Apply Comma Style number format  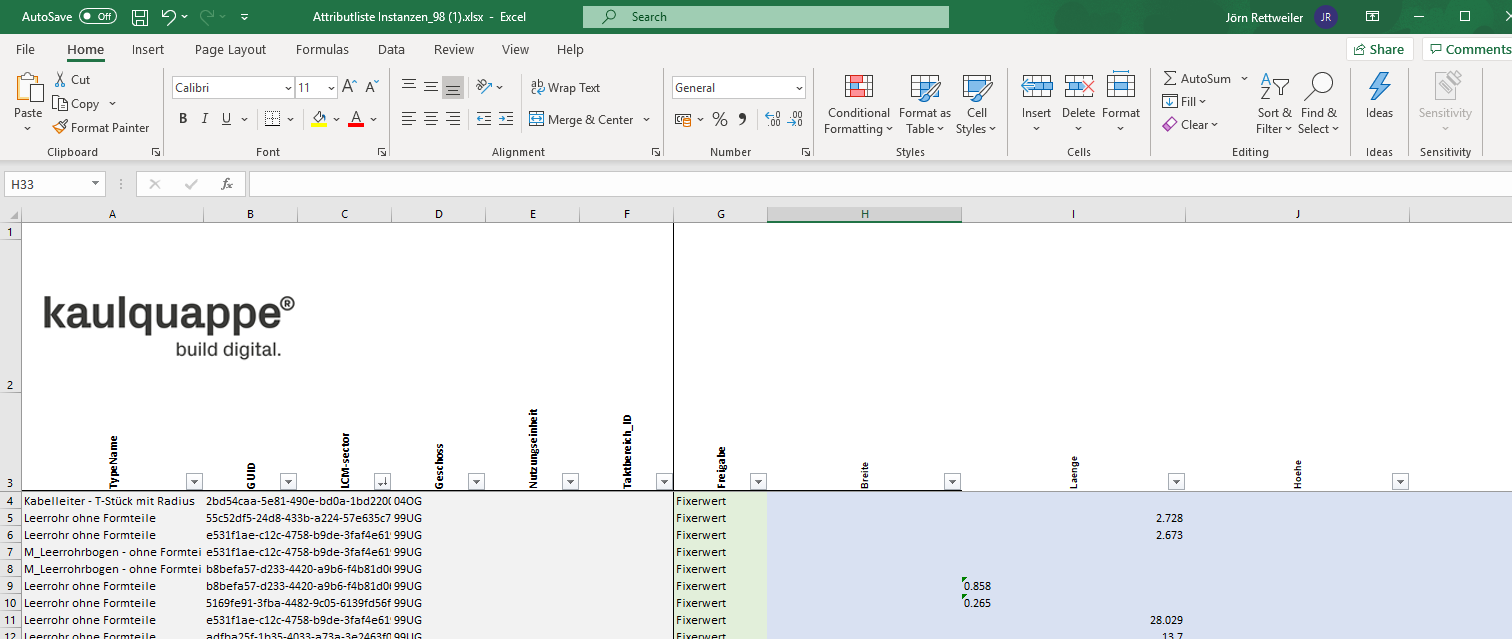pos(743,119)
